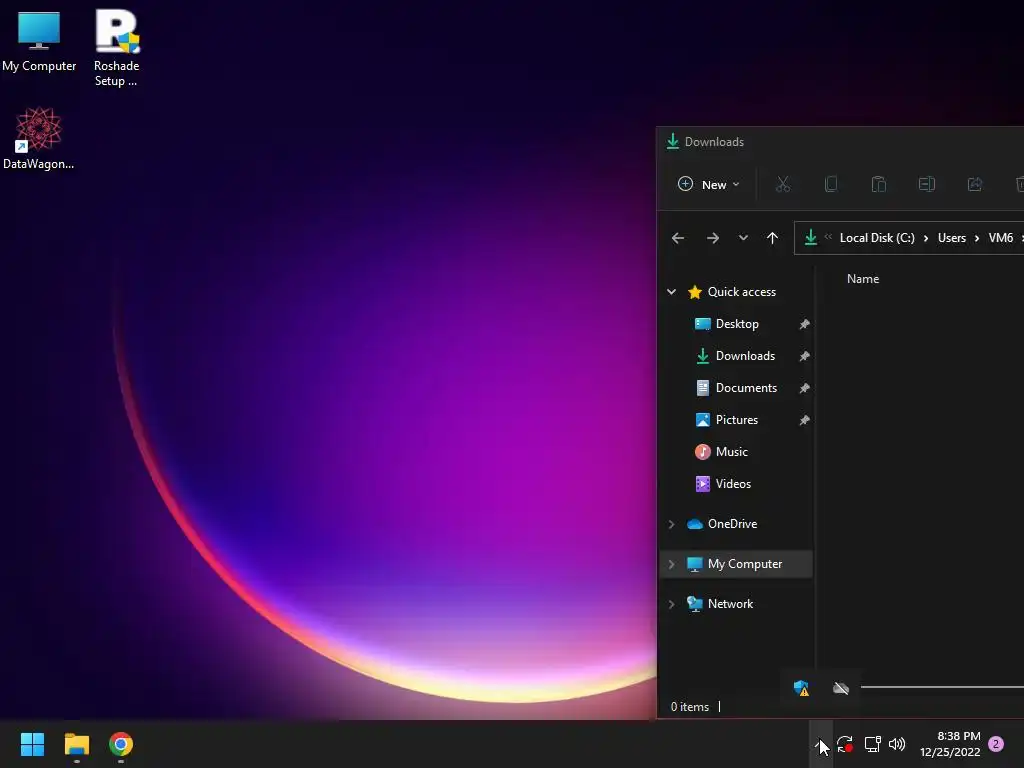1024x768 pixels.
Task: Click the Rename icon in toolbar
Action: click(927, 185)
